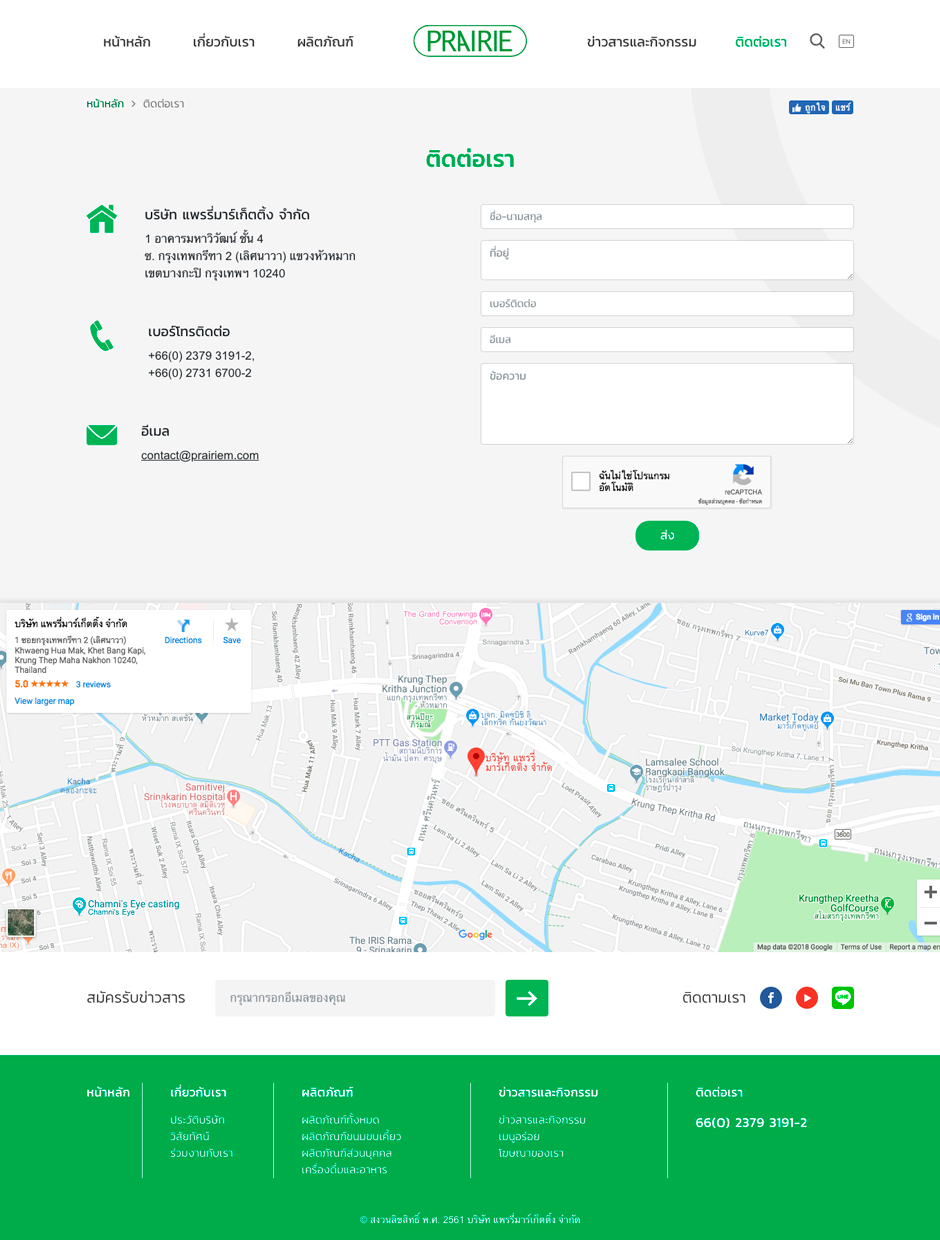Click the green envelope email icon

pos(102,435)
